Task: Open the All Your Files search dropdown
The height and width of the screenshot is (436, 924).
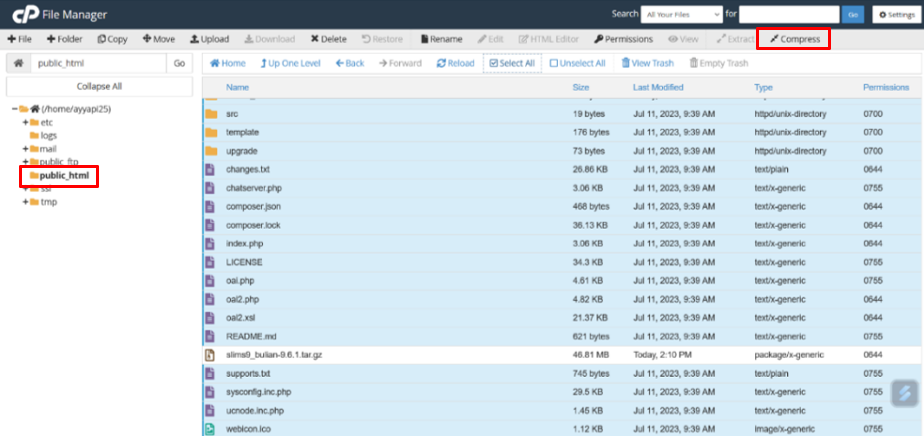Action: pos(682,14)
